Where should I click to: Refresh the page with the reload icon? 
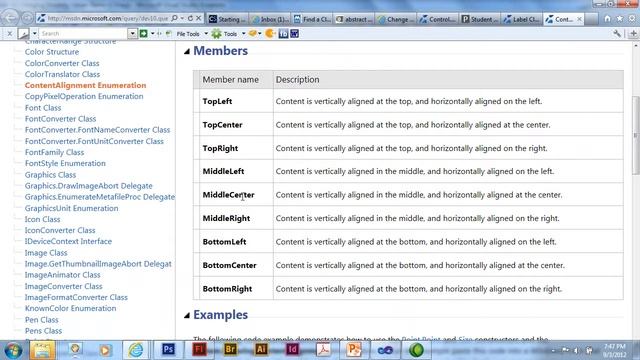coord(190,18)
